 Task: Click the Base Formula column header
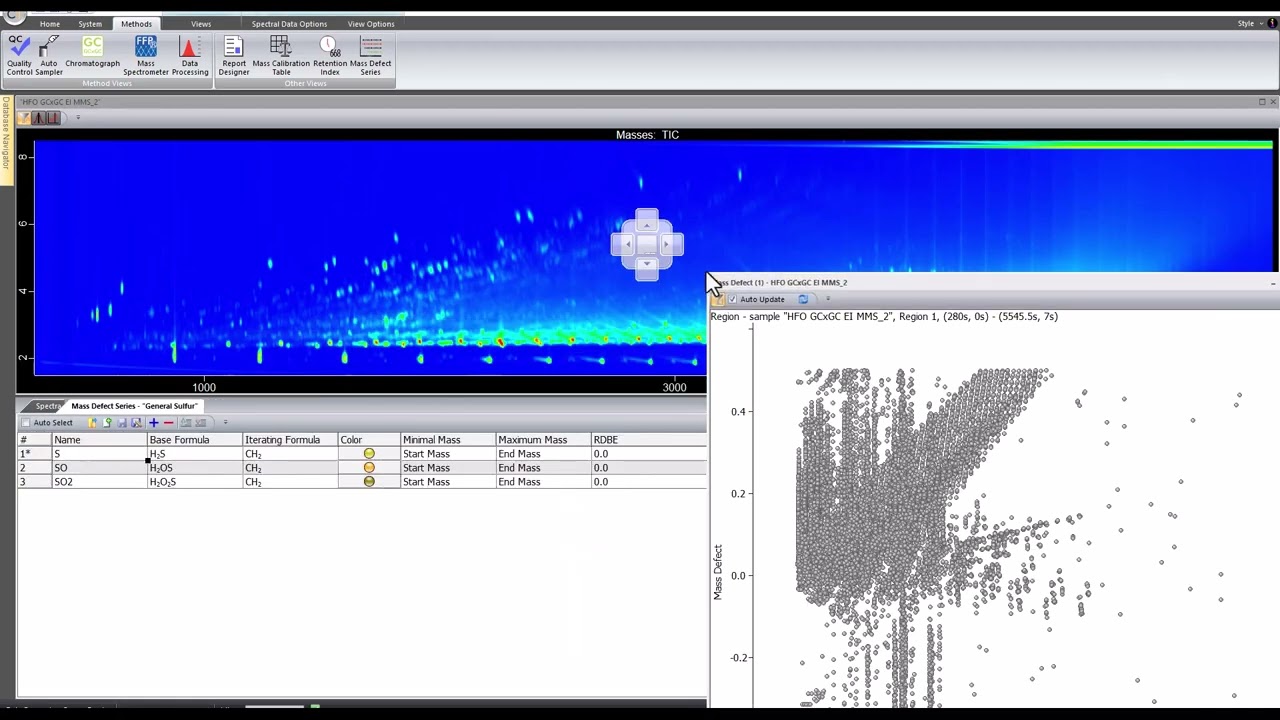(x=194, y=440)
